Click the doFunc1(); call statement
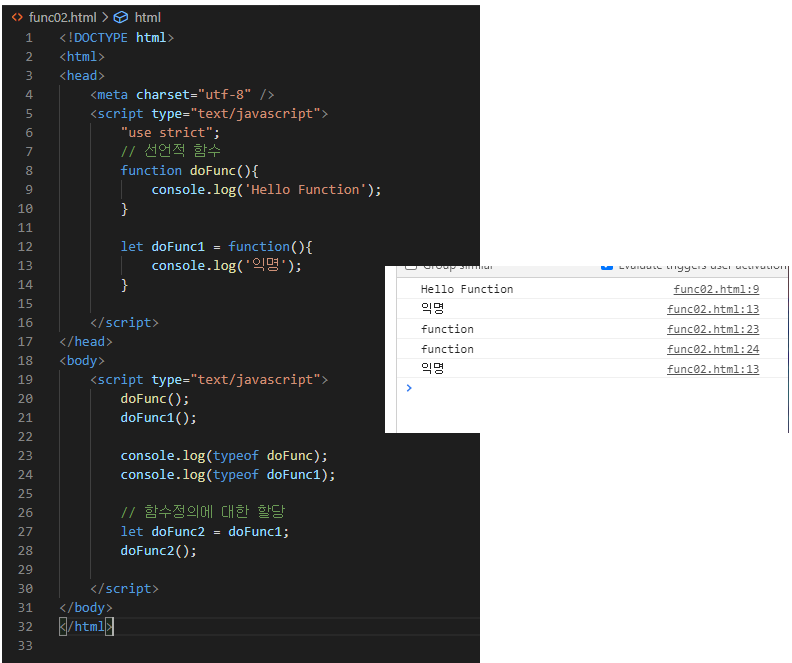The width and height of the screenshot is (792, 663). 159,418
